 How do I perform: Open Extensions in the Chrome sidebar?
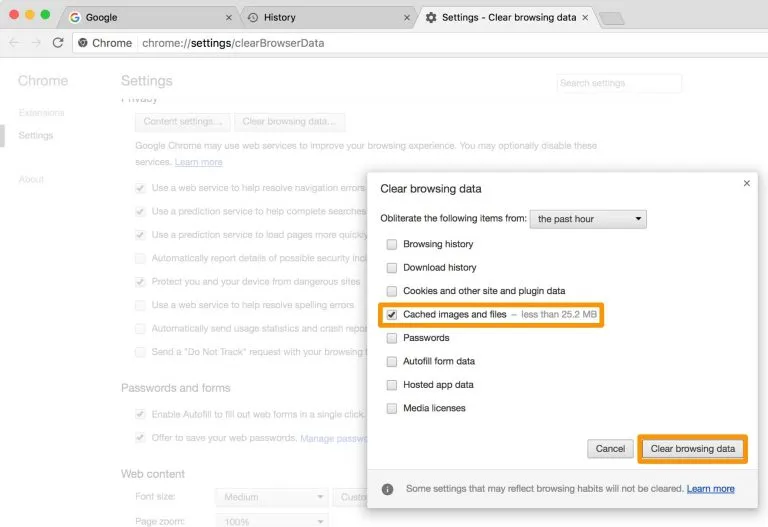coord(41,113)
